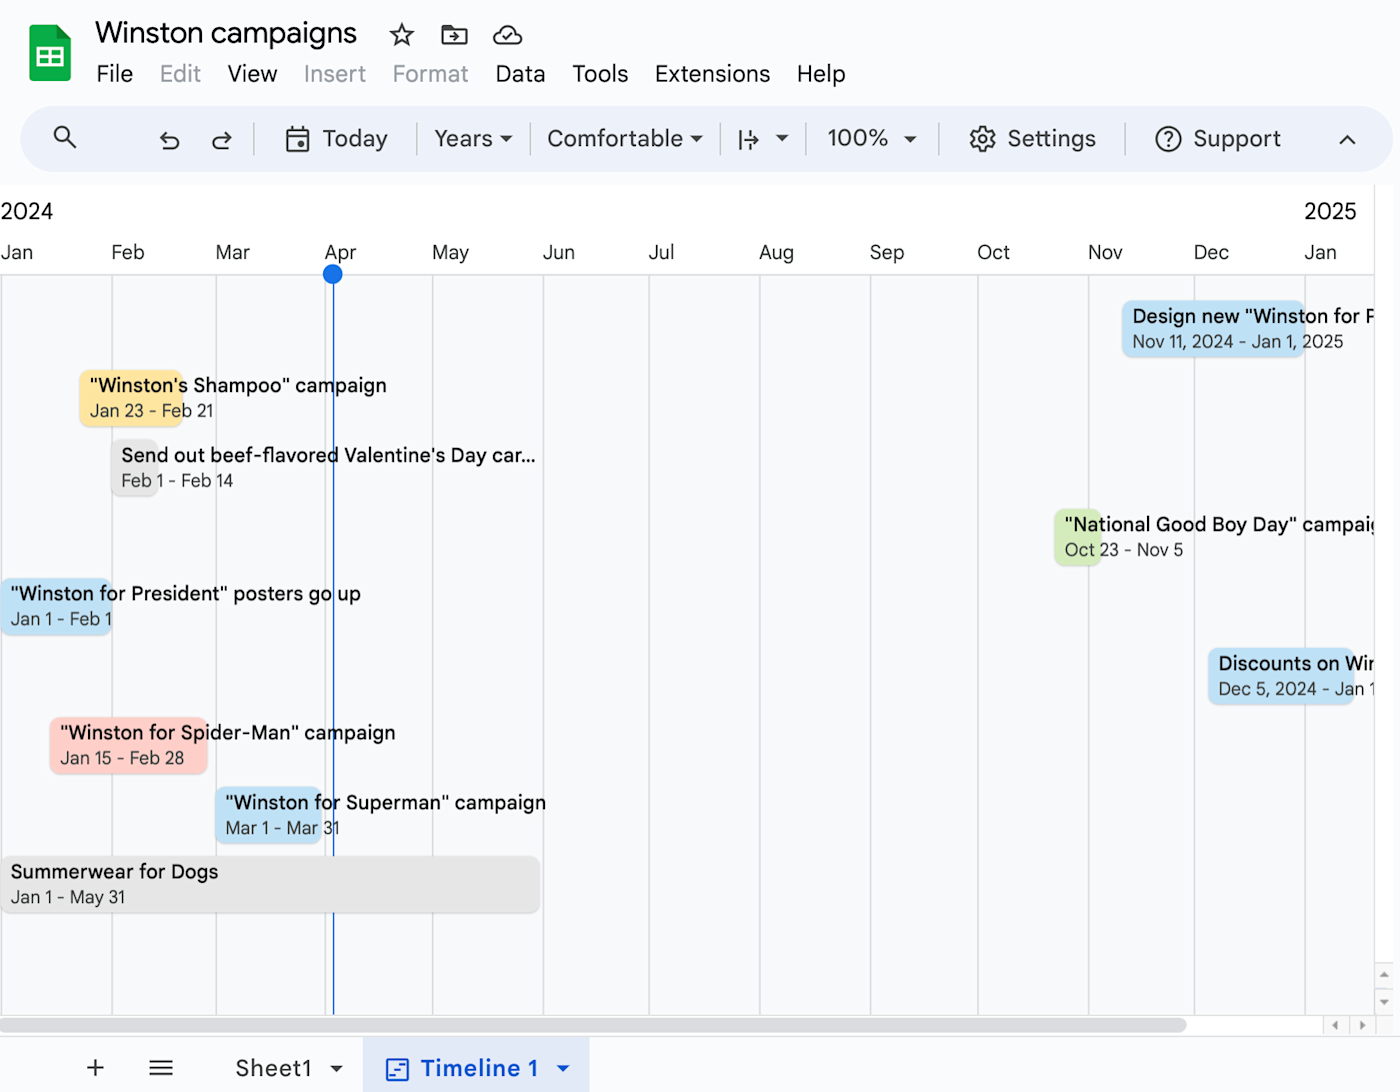Screen dimensions: 1400x1092
Task: Open the Tools menu
Action: [600, 74]
